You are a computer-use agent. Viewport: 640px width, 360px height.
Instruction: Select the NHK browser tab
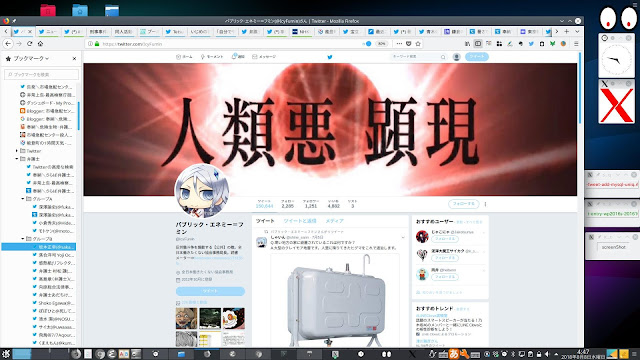301,31
